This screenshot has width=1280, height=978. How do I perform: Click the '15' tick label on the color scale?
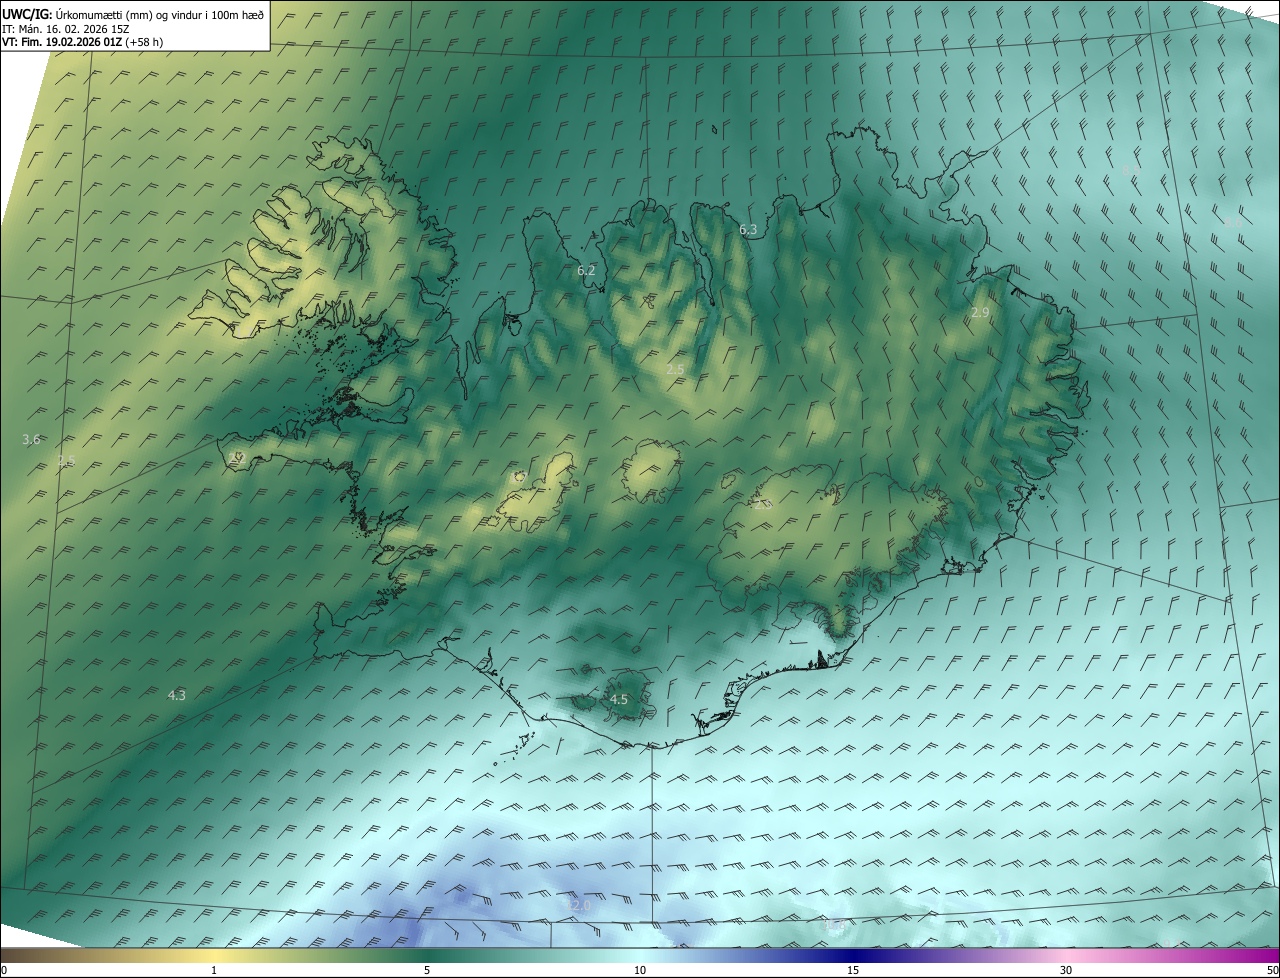853,971
